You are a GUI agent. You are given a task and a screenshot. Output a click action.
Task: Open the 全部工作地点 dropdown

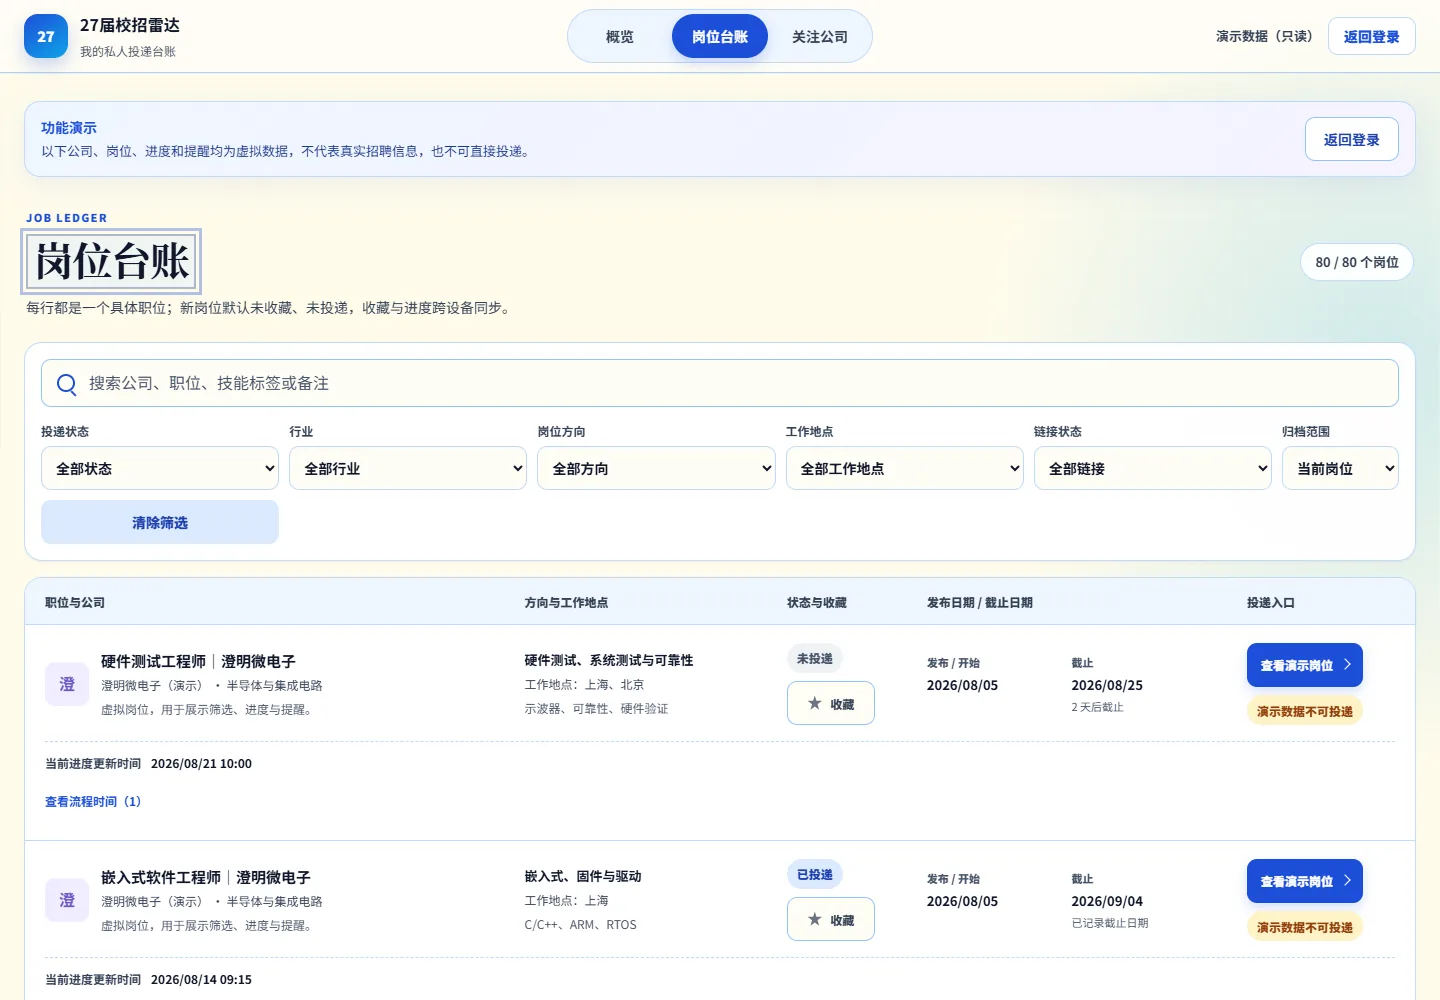[x=904, y=468]
